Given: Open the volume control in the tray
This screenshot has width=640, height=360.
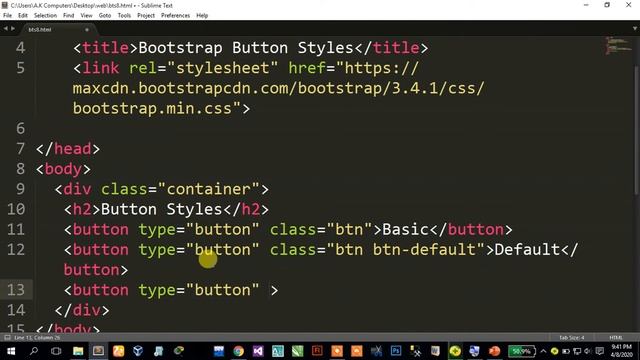Looking at the screenshot, I should click(588, 351).
